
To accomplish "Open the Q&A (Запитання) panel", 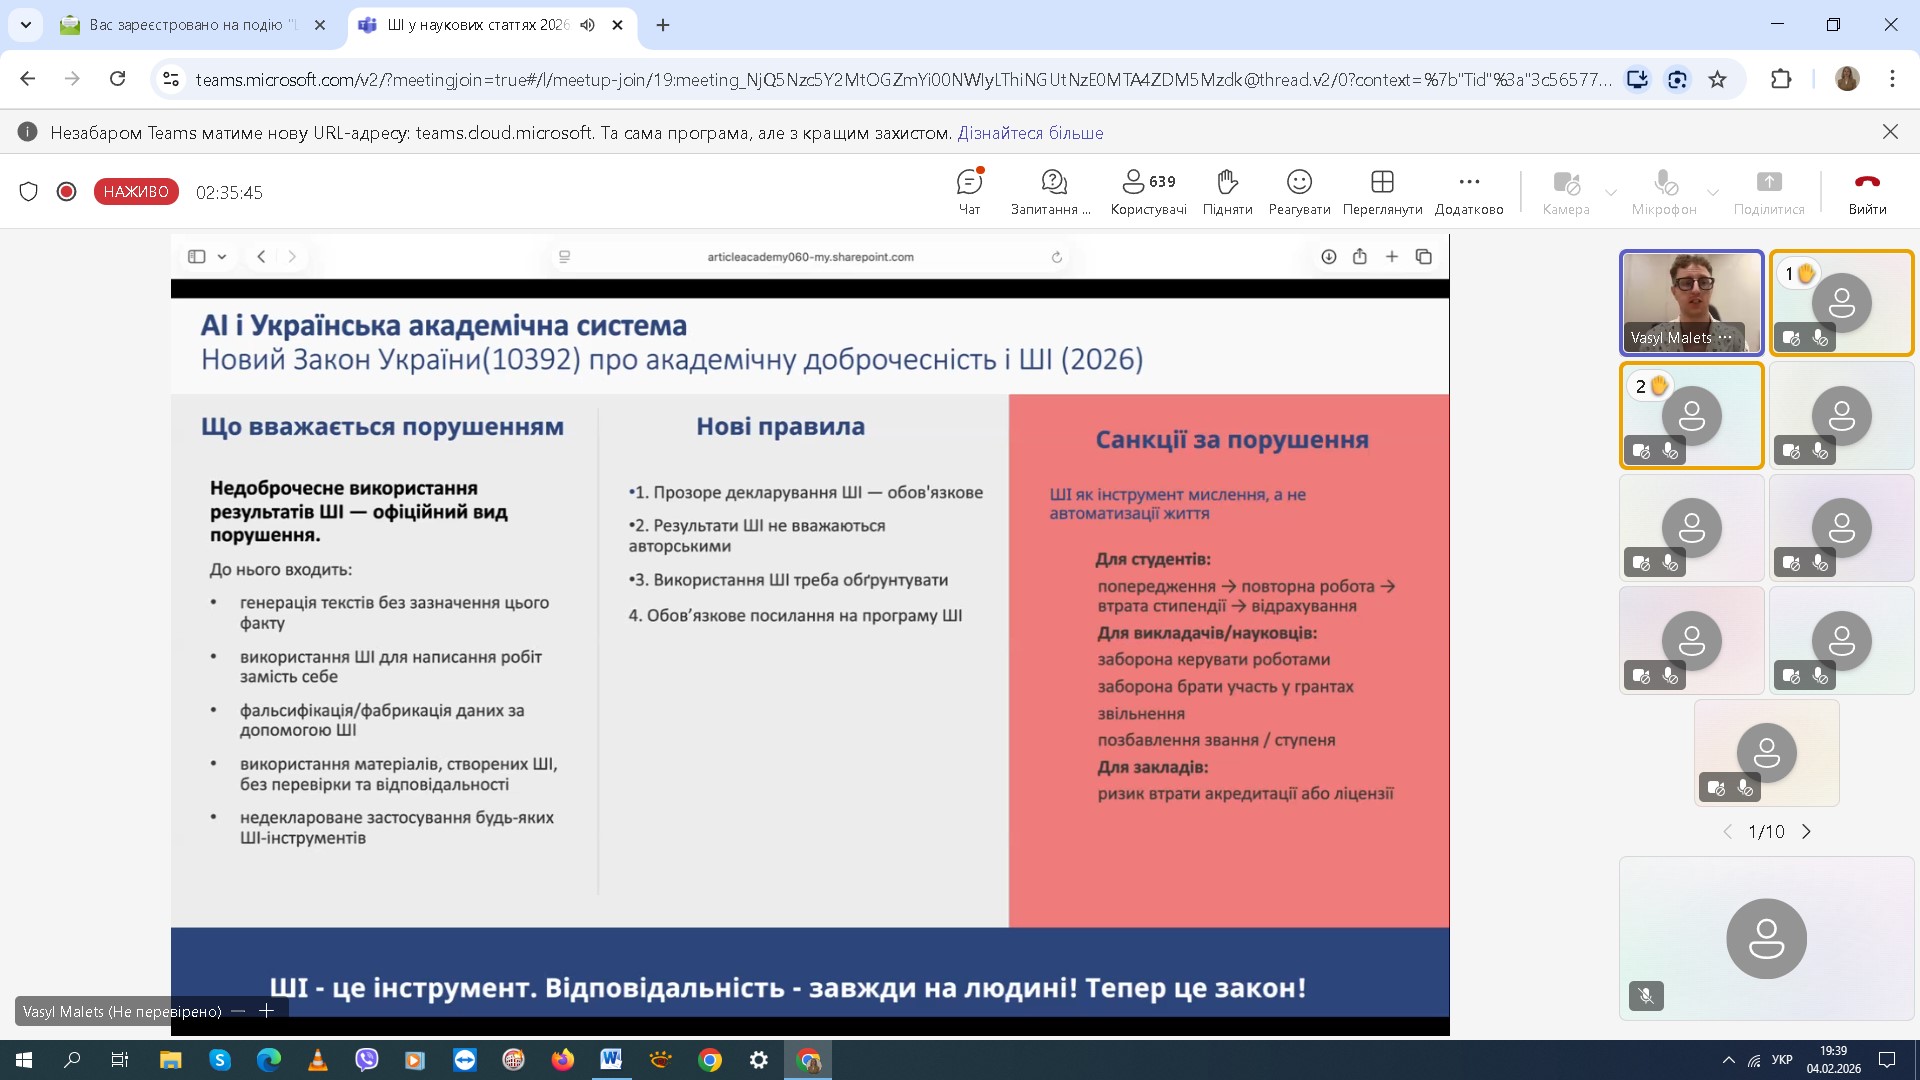I will tap(1051, 191).
